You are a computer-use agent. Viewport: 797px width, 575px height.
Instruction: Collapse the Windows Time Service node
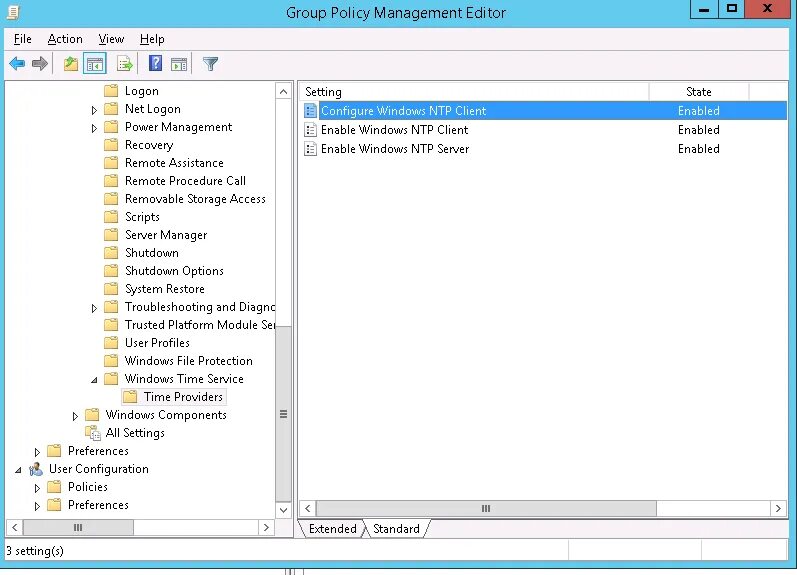tap(95, 379)
